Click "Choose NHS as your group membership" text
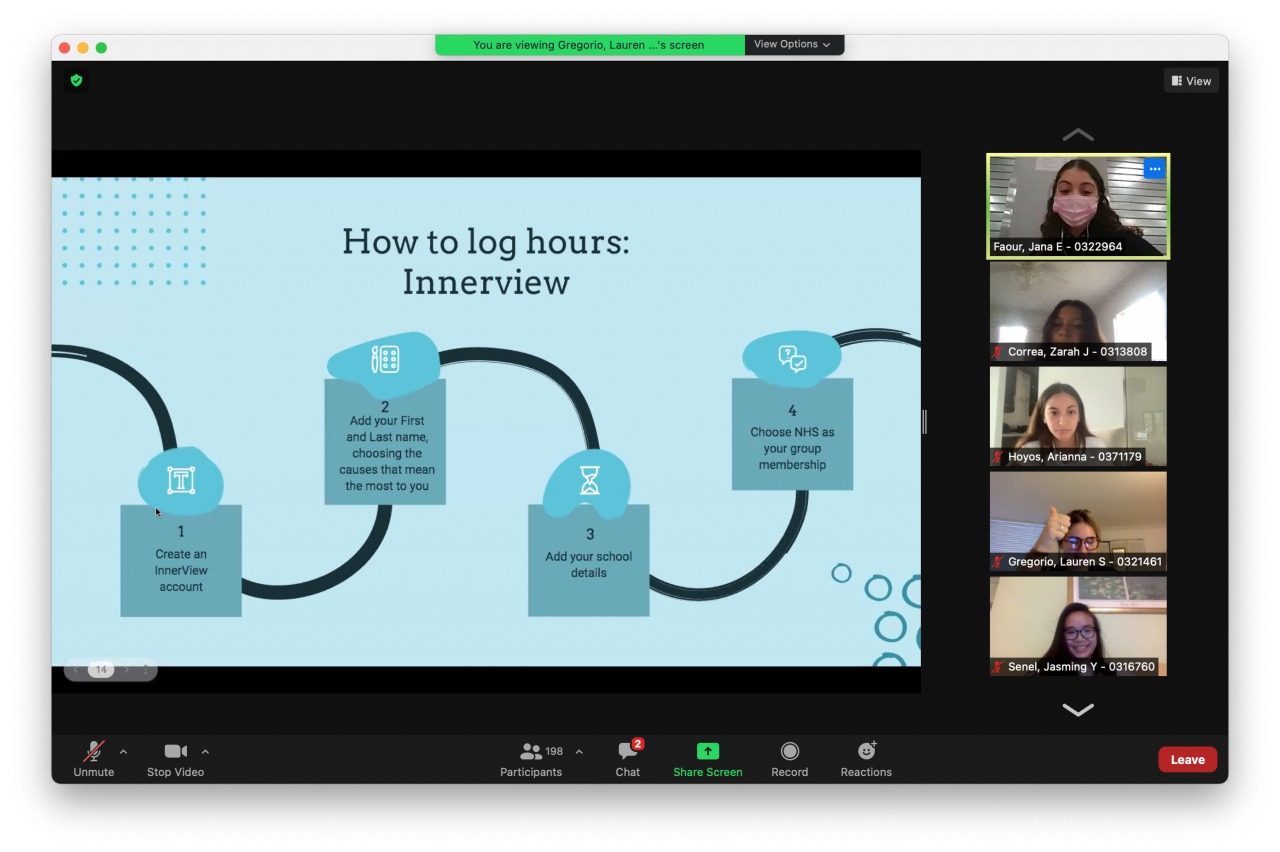 (x=792, y=448)
